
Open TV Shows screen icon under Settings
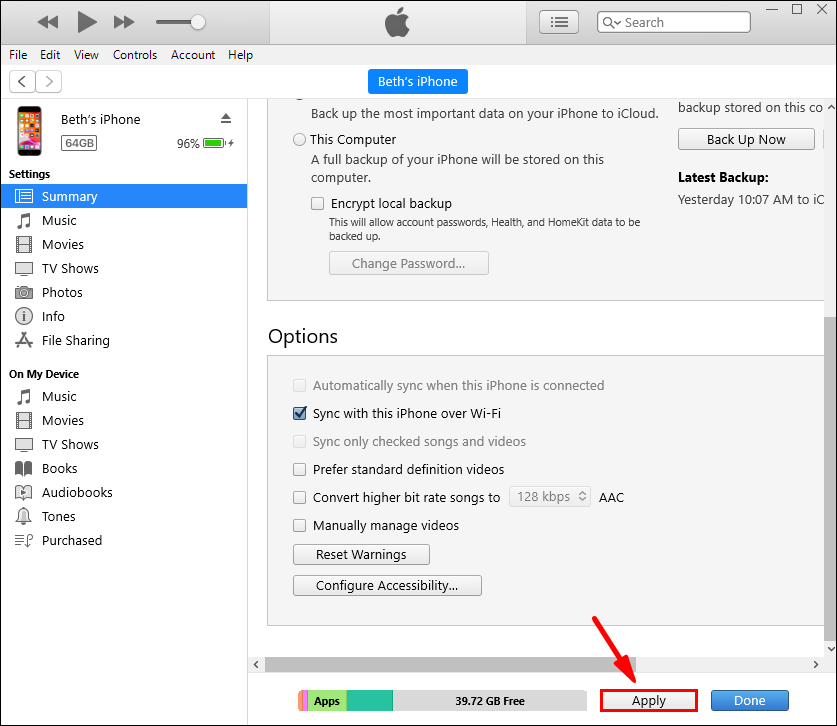[23, 269]
